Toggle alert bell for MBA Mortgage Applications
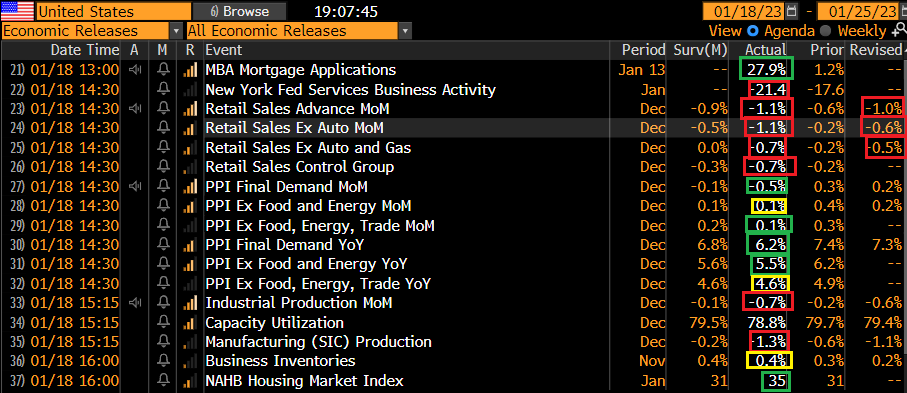 pos(164,70)
